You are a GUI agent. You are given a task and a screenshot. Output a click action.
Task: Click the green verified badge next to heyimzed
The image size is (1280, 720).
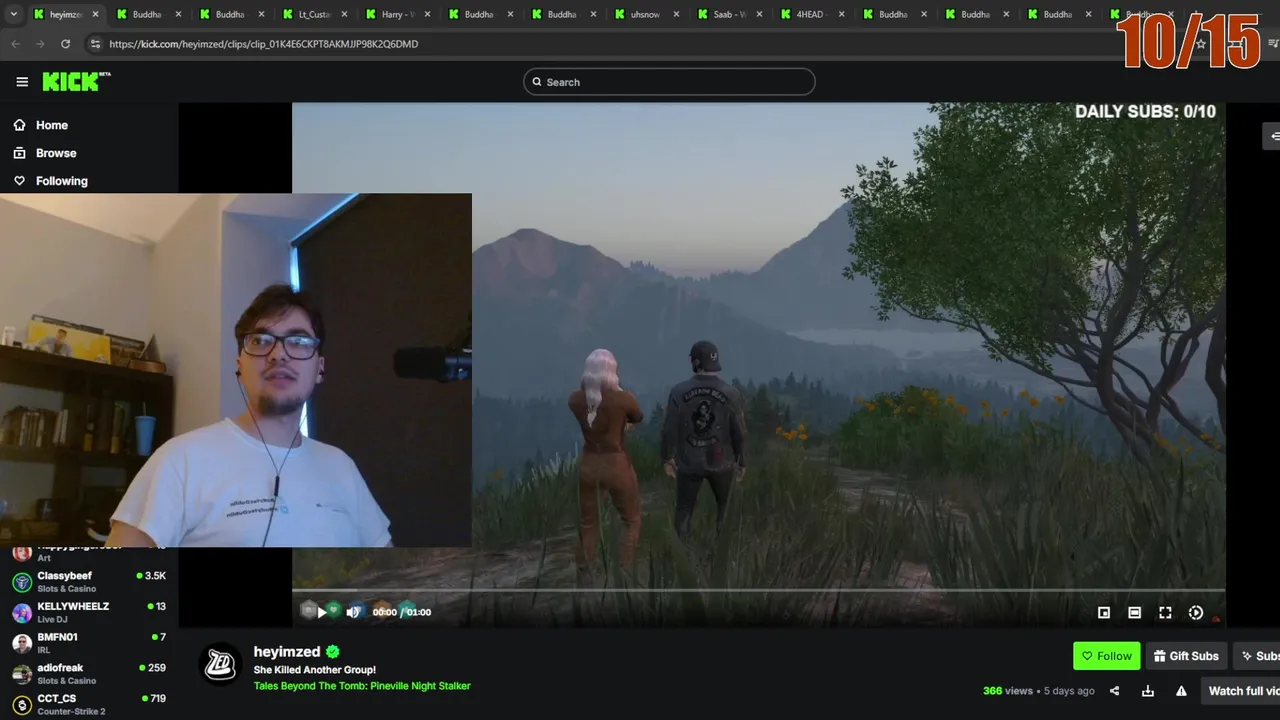(x=333, y=652)
